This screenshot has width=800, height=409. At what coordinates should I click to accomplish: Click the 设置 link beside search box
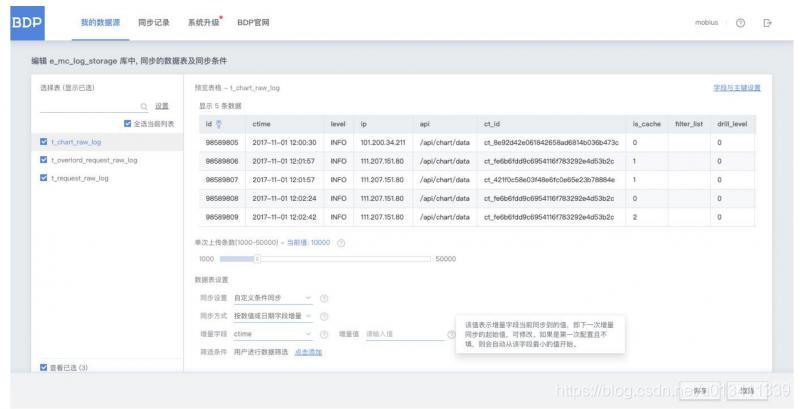point(162,106)
